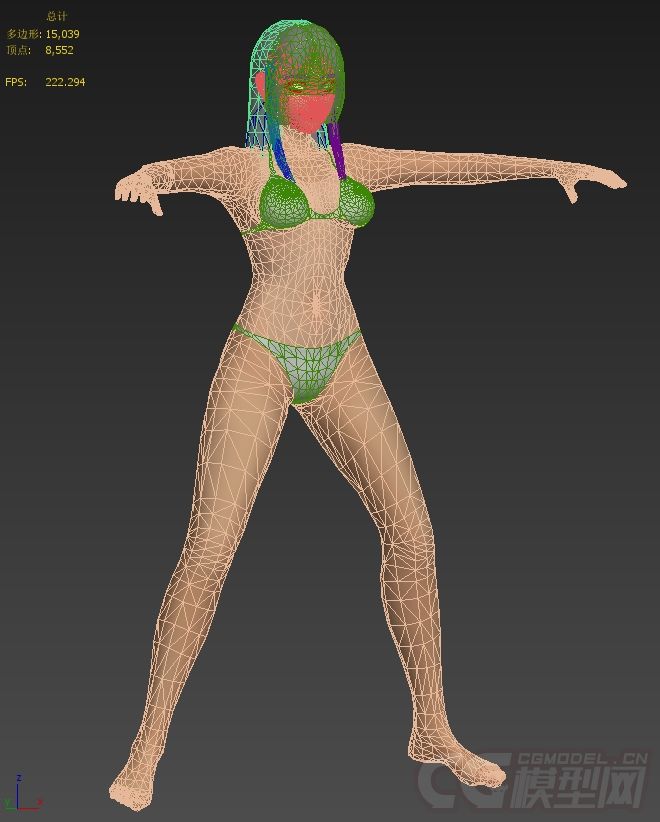
Task: Click the FPS value 222.294
Action: [x=65, y=82]
